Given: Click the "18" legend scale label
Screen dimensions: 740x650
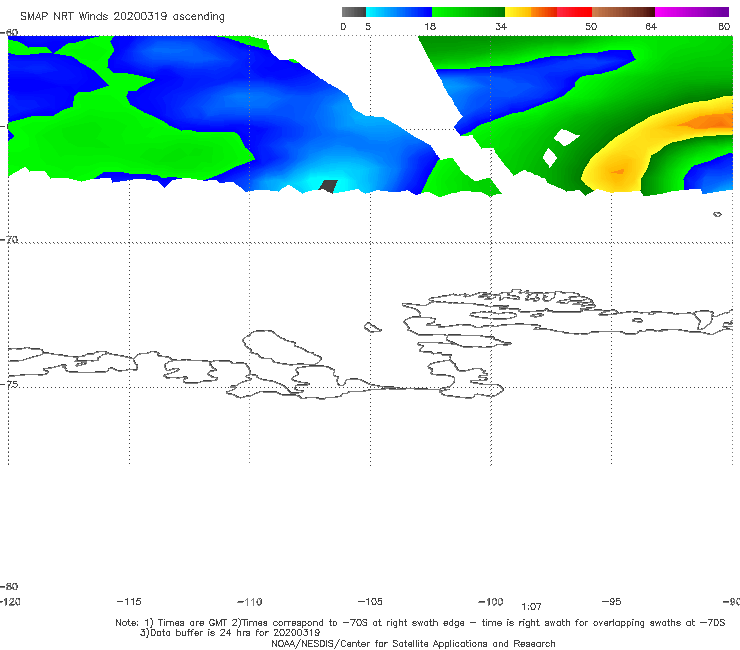Looking at the screenshot, I should pyautogui.click(x=430, y=26).
